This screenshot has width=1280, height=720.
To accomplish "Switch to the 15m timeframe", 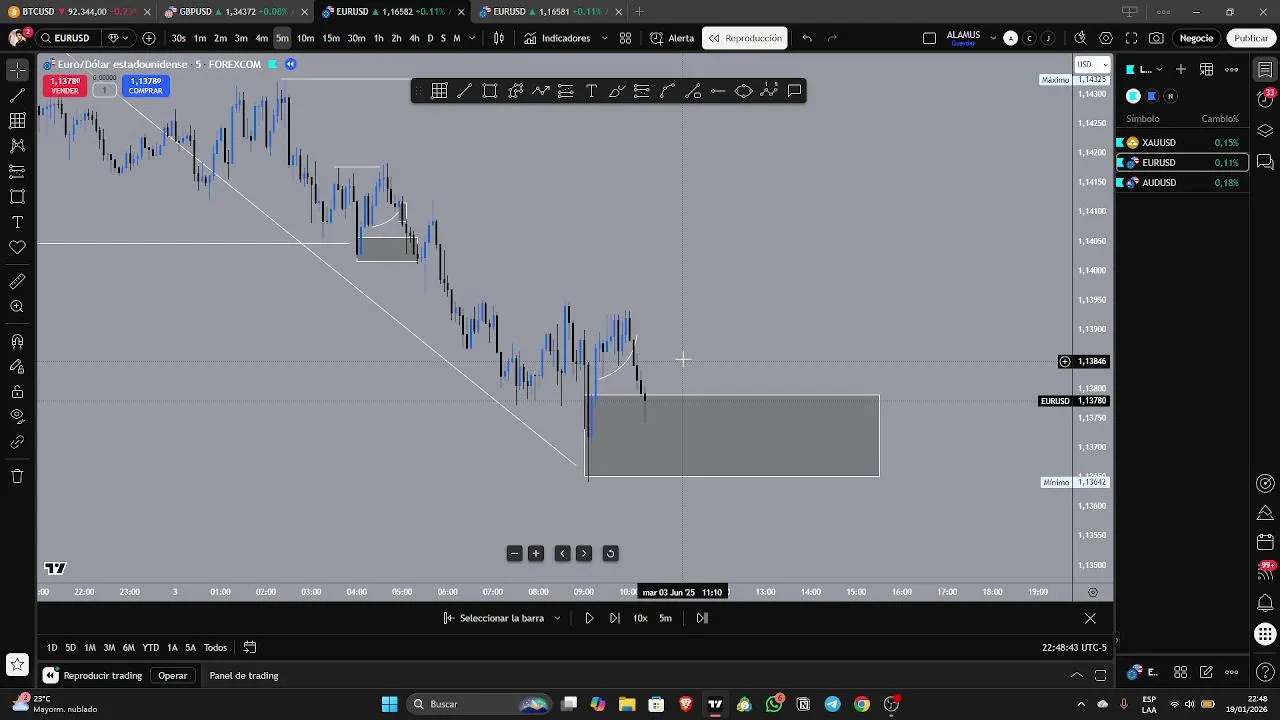I will pos(331,38).
